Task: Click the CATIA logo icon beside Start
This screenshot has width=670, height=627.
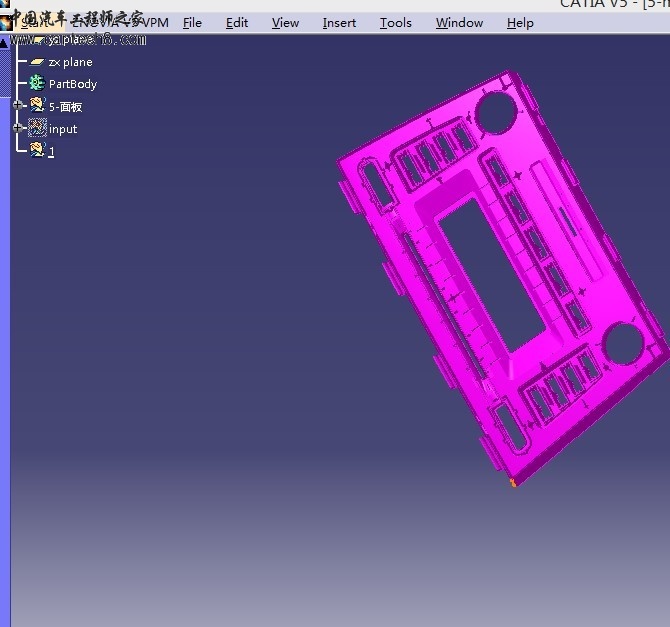Action: [x=6, y=22]
